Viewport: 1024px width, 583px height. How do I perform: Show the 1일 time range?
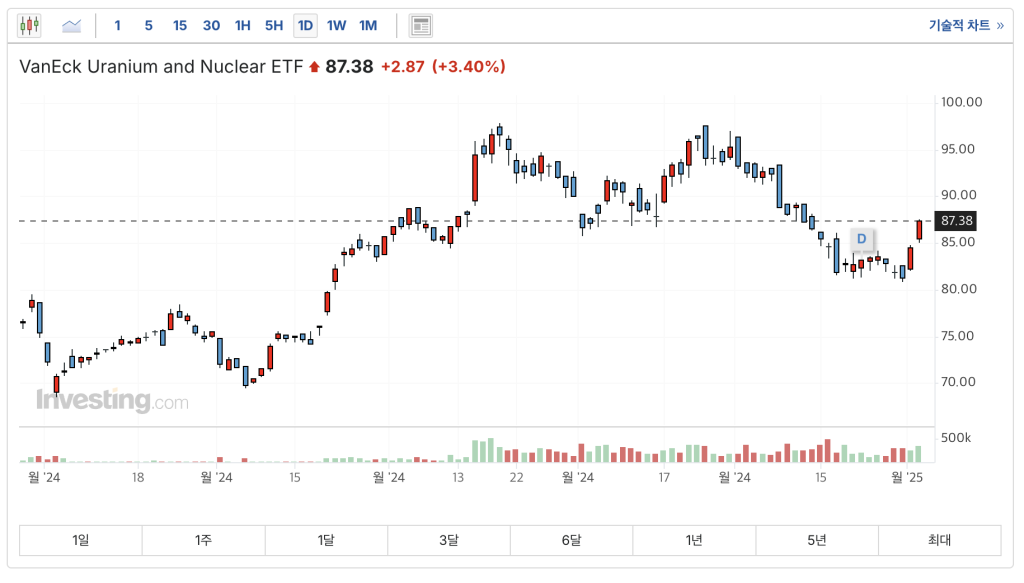coord(81,540)
